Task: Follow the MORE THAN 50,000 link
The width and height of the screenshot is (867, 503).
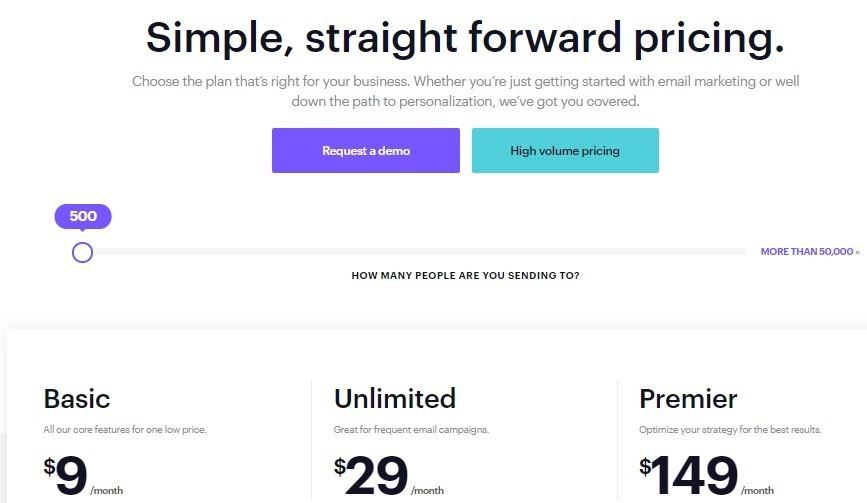Action: click(x=809, y=252)
